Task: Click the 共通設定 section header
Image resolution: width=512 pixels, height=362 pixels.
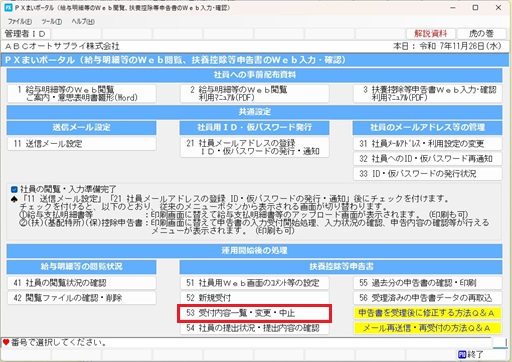Action: pyautogui.click(x=255, y=112)
